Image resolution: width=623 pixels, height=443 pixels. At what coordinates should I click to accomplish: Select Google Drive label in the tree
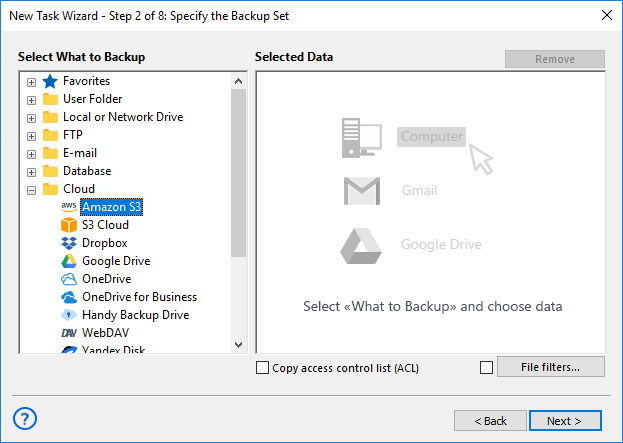click(116, 261)
